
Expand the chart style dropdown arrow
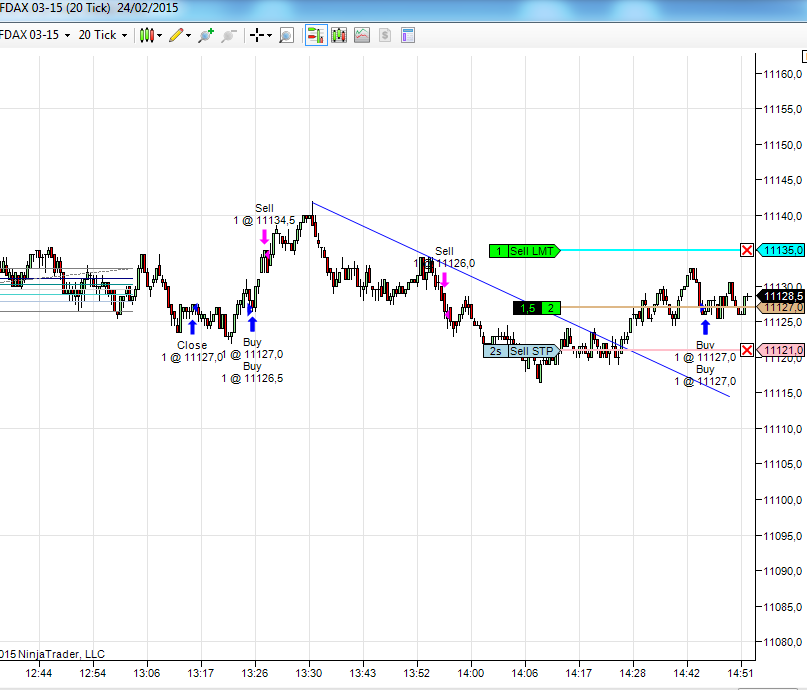click(x=160, y=36)
